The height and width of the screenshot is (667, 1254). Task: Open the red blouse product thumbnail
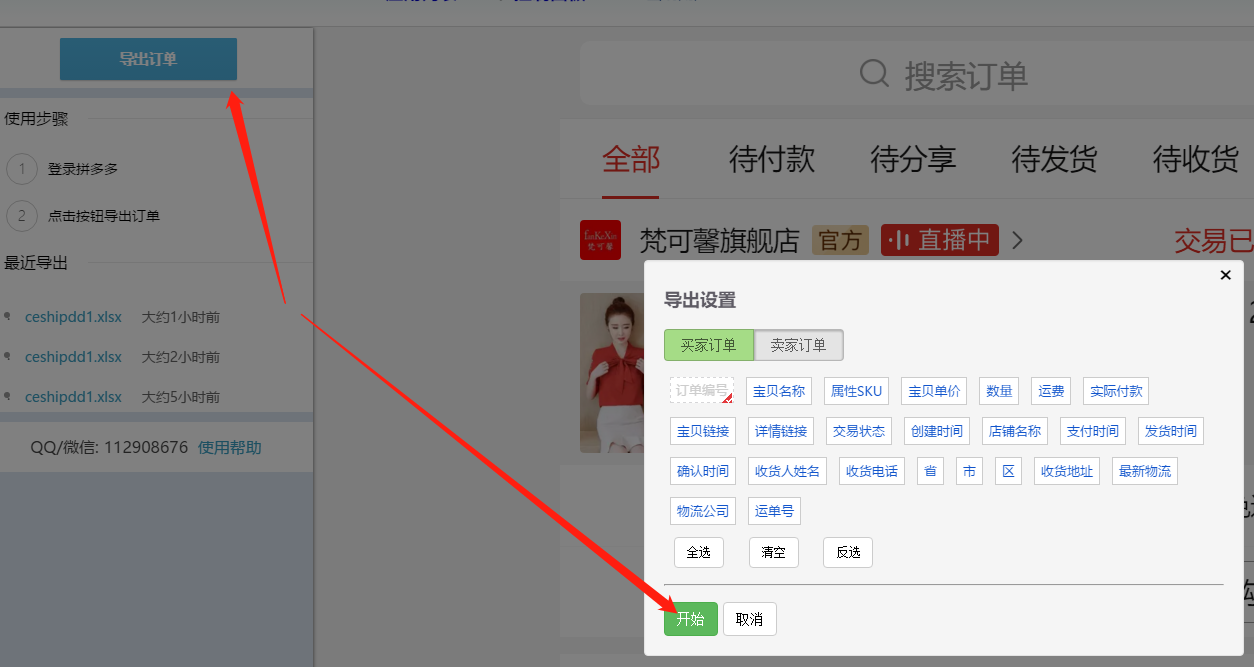point(612,373)
